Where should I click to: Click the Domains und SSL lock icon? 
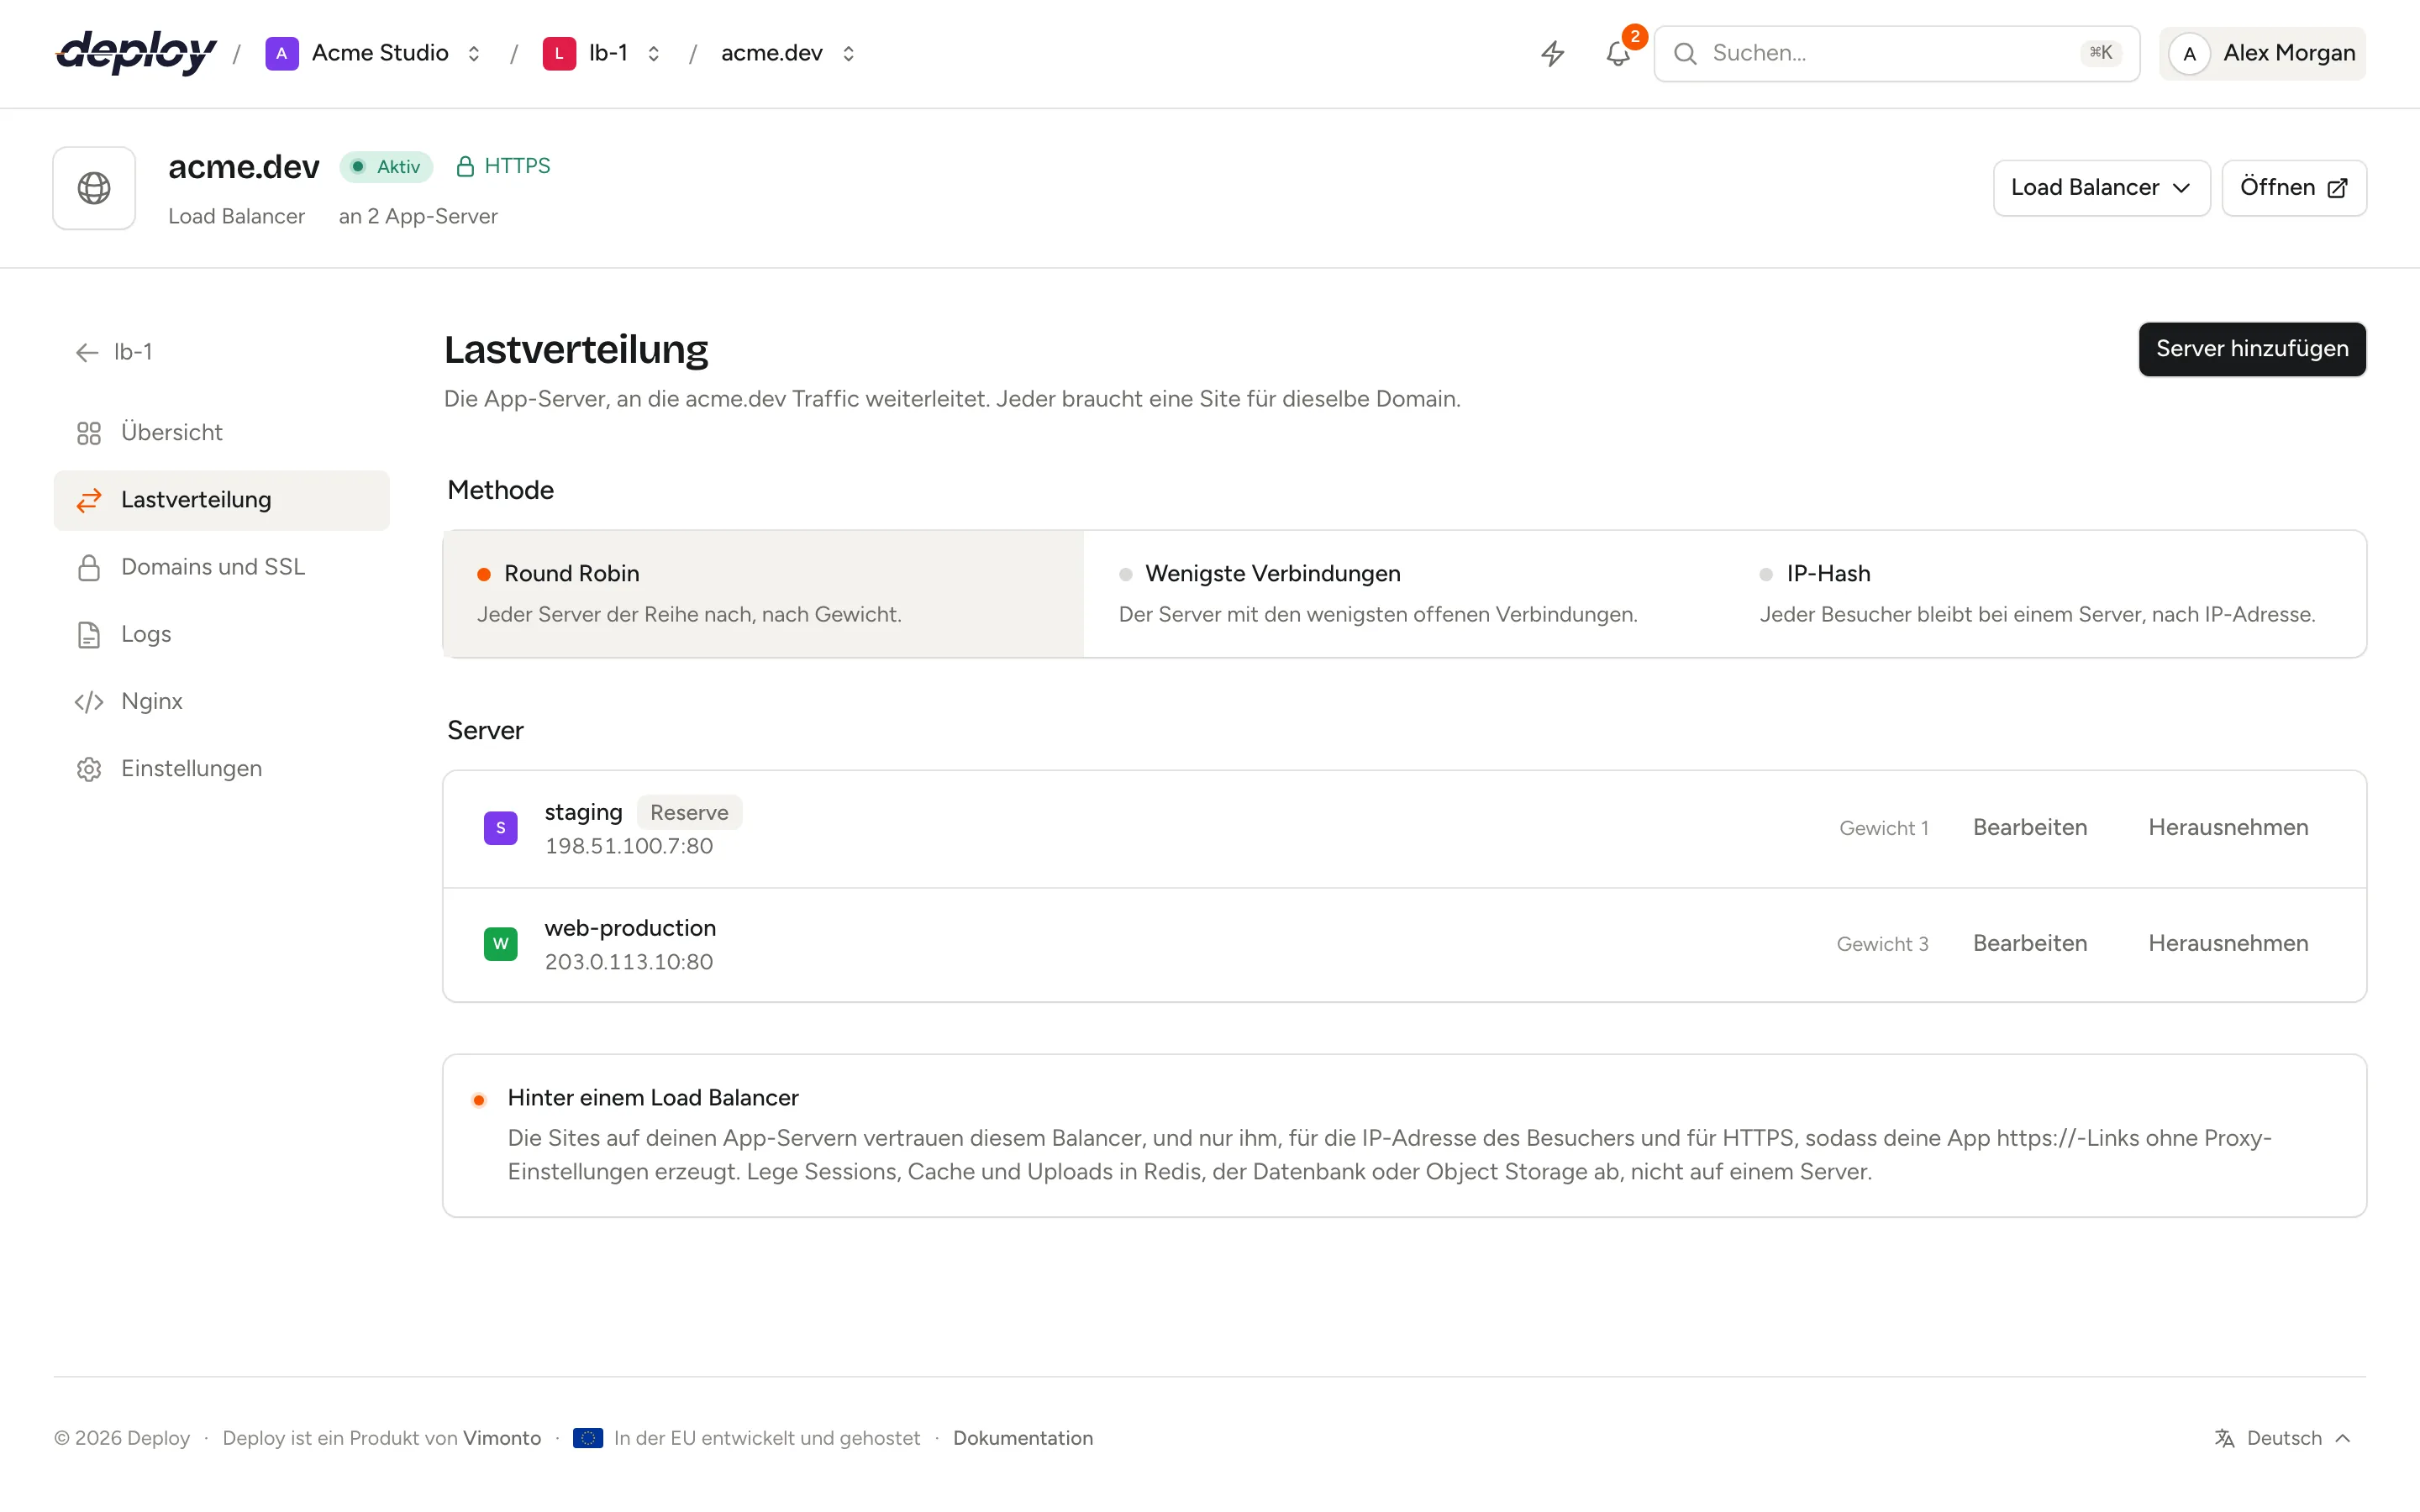click(x=89, y=567)
